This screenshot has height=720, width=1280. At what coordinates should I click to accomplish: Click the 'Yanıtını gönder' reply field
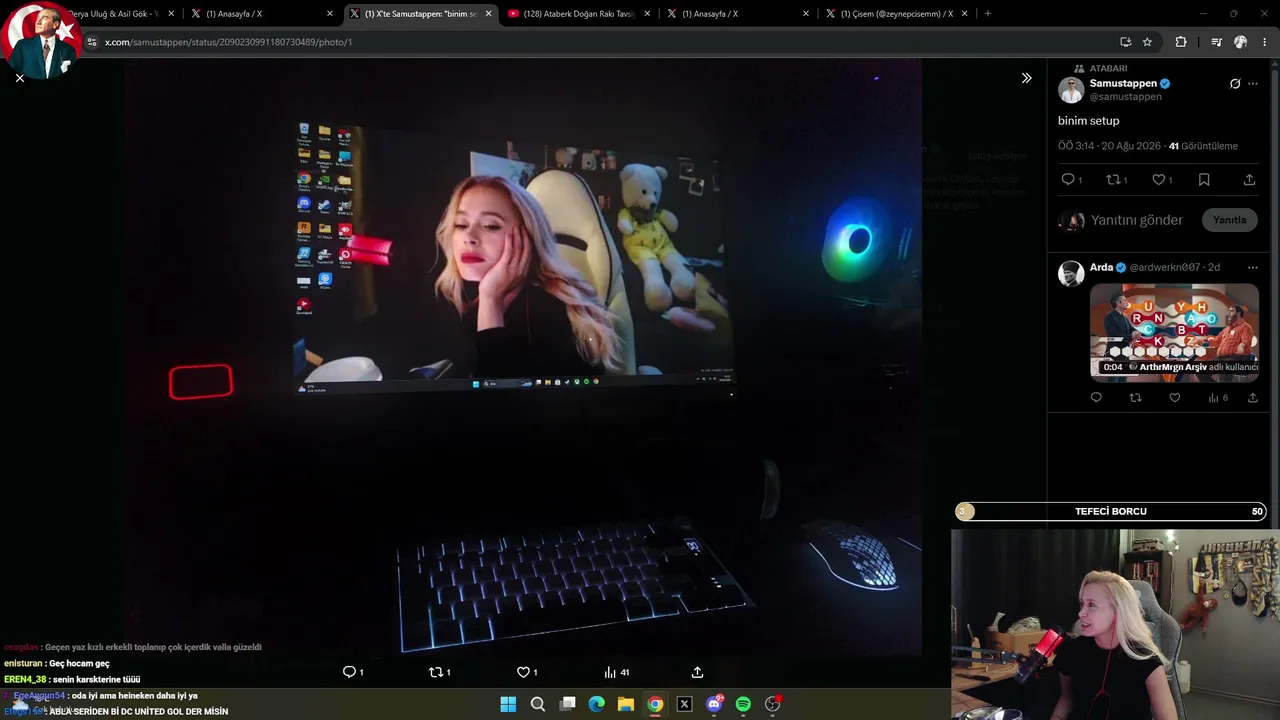1137,220
